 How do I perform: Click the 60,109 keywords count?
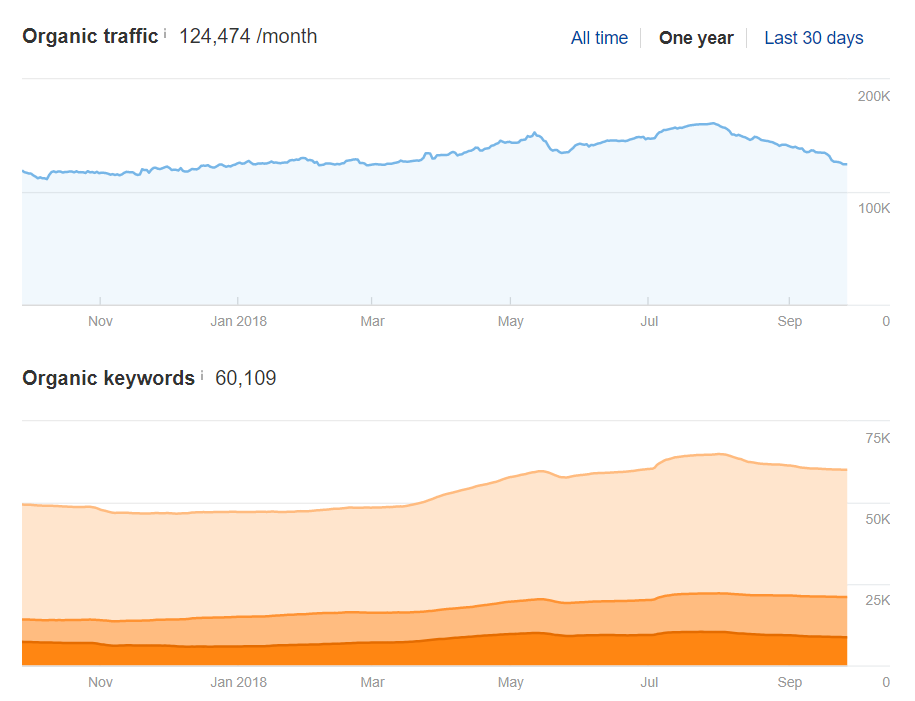tap(246, 378)
